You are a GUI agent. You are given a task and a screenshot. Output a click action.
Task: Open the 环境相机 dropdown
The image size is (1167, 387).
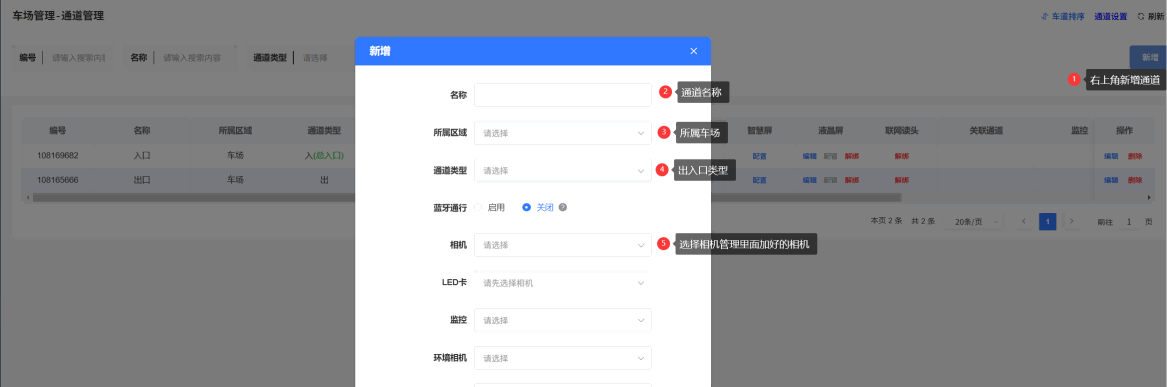point(563,358)
